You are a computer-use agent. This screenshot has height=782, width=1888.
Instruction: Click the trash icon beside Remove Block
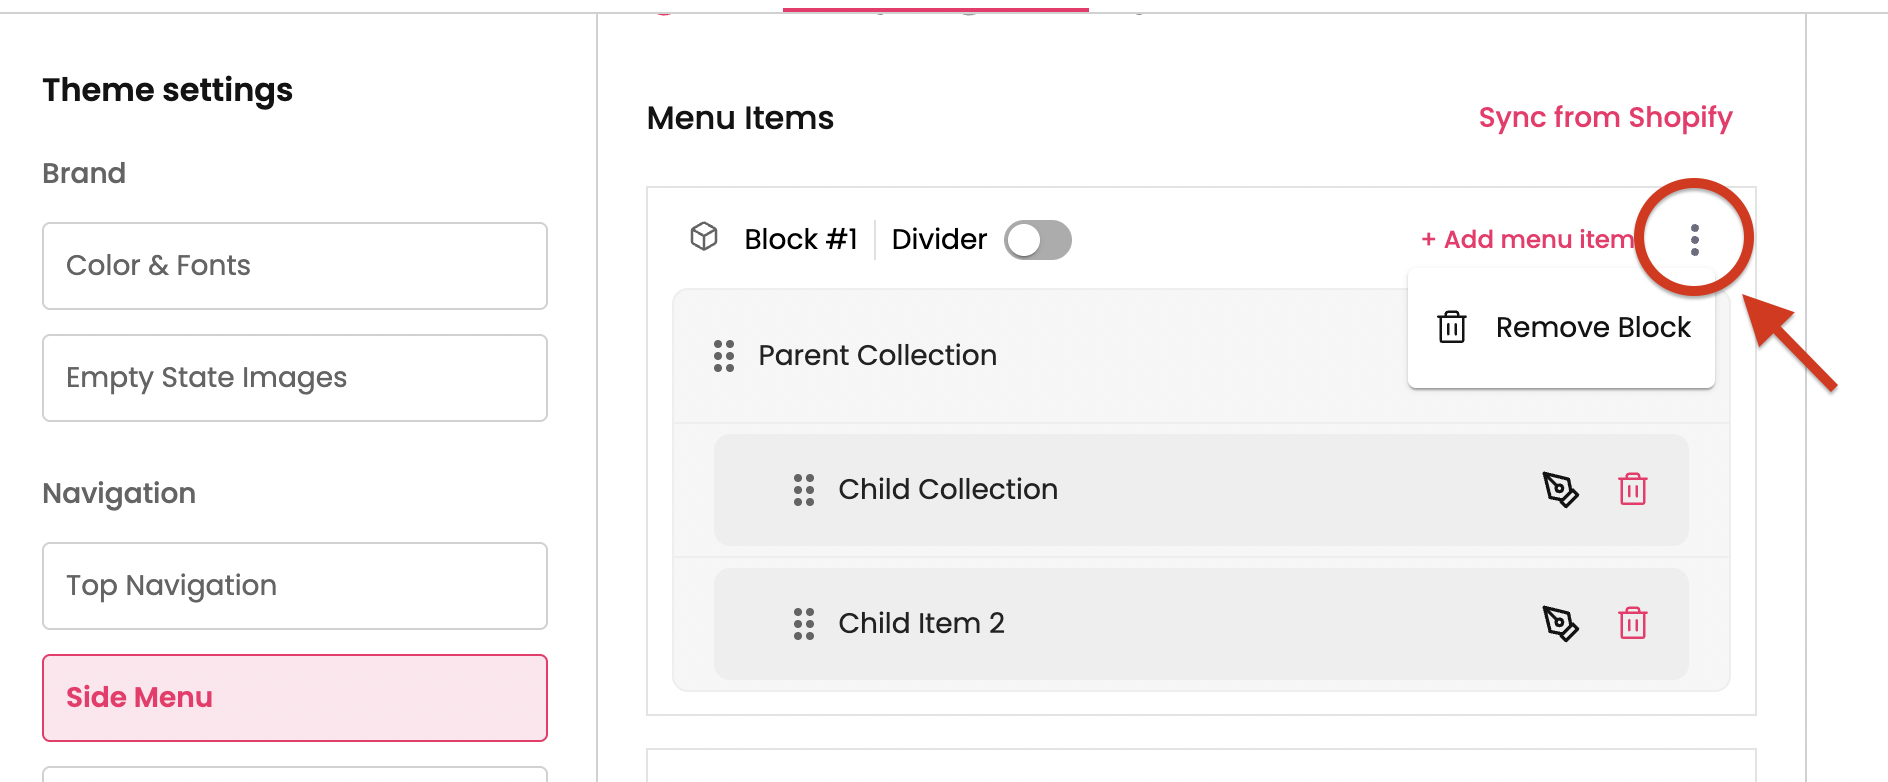1451,327
